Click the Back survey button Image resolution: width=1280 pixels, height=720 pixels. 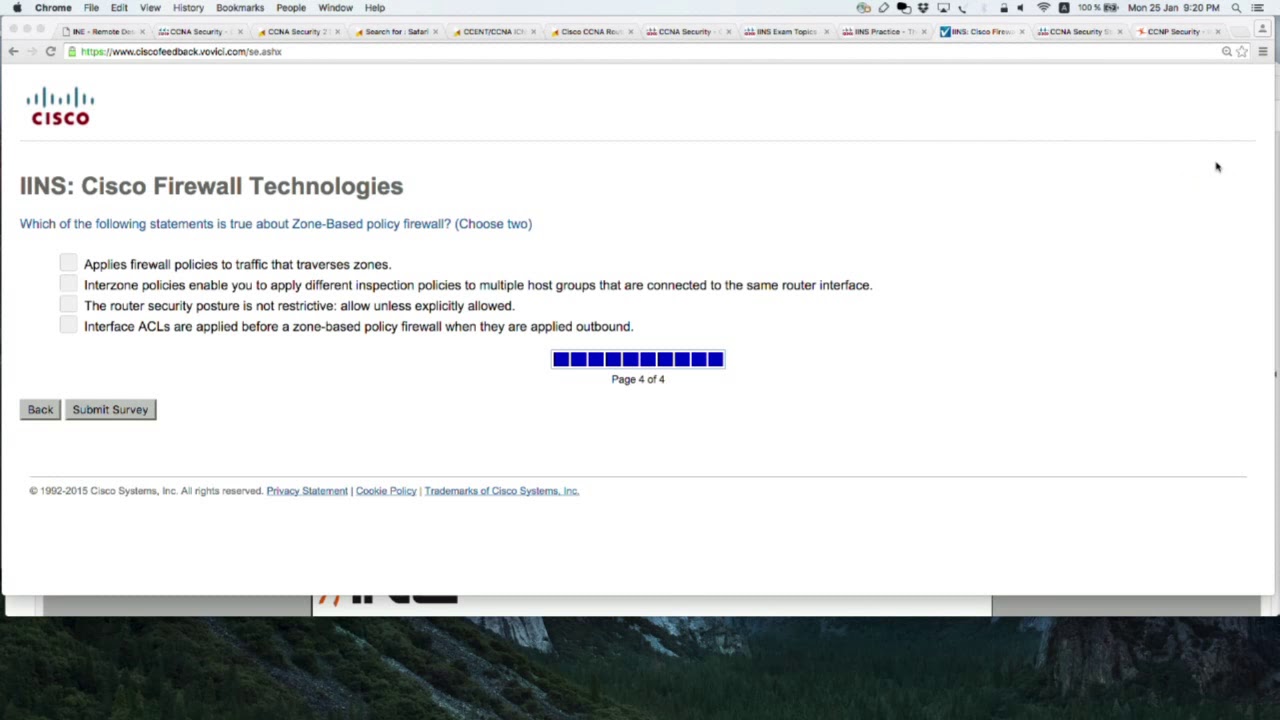pos(40,409)
